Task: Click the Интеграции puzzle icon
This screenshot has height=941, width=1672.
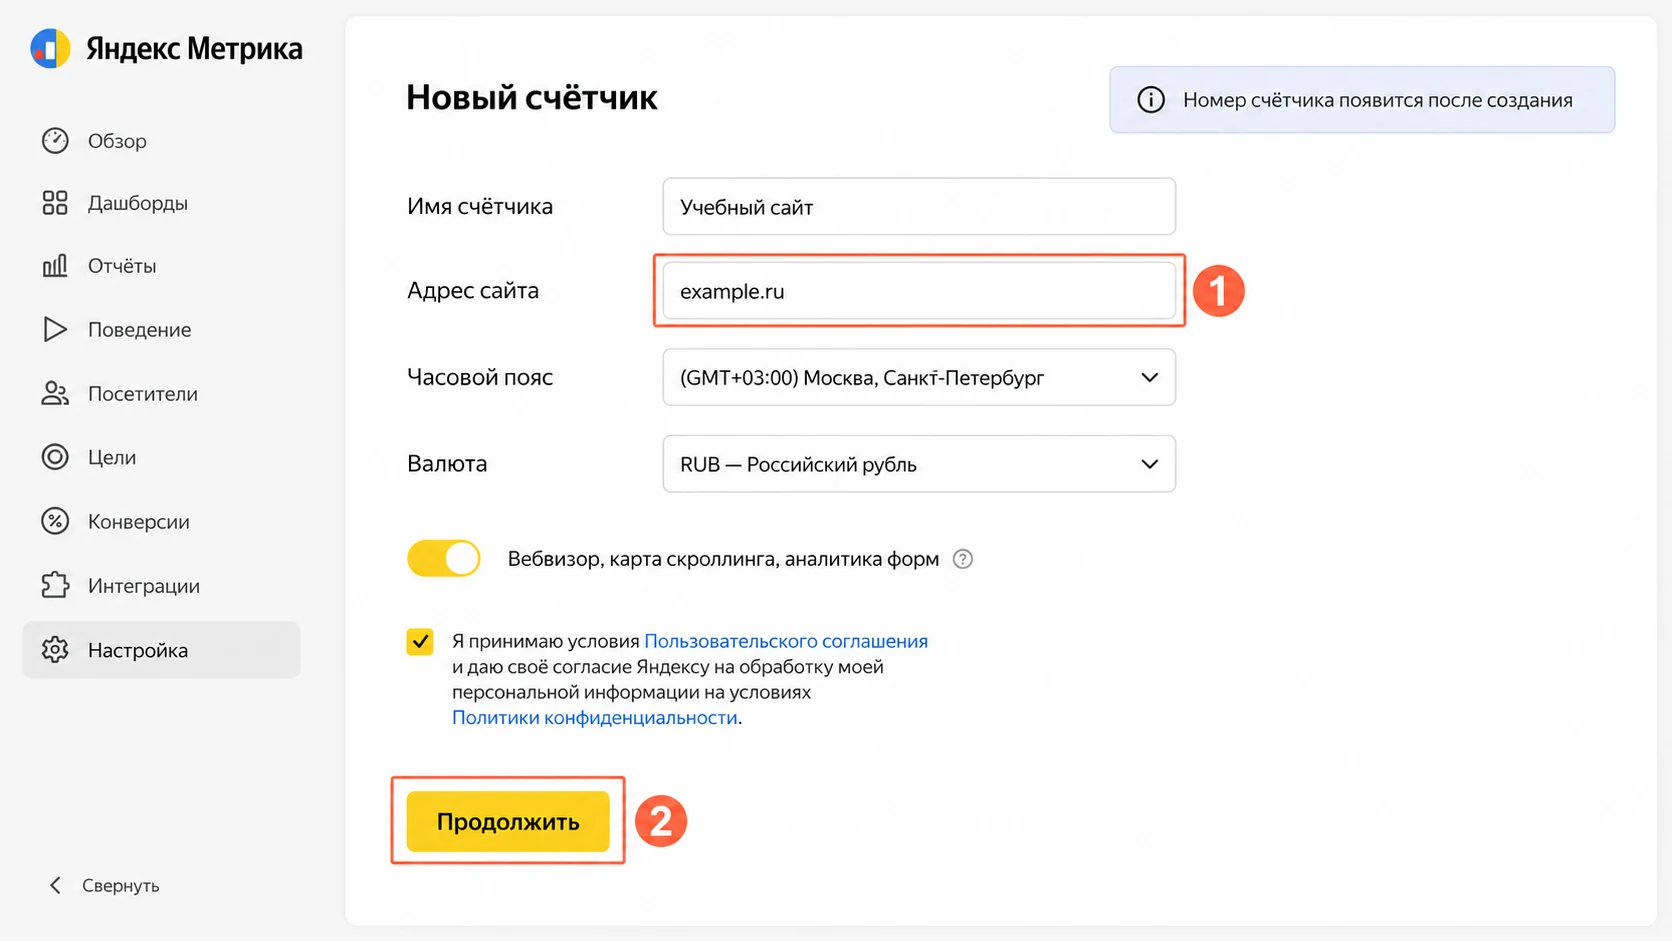Action: tap(55, 585)
